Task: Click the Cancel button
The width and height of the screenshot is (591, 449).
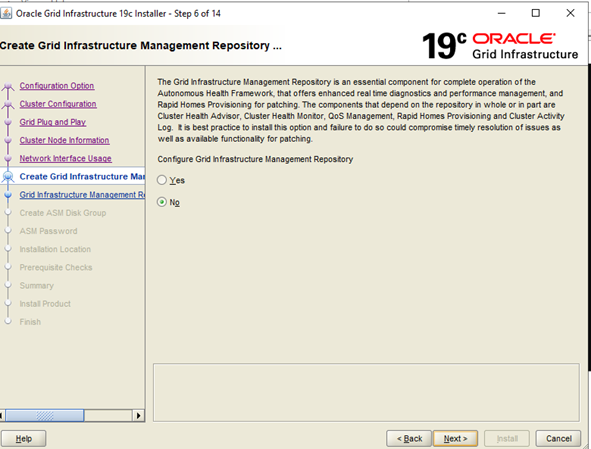Action: coord(558,438)
